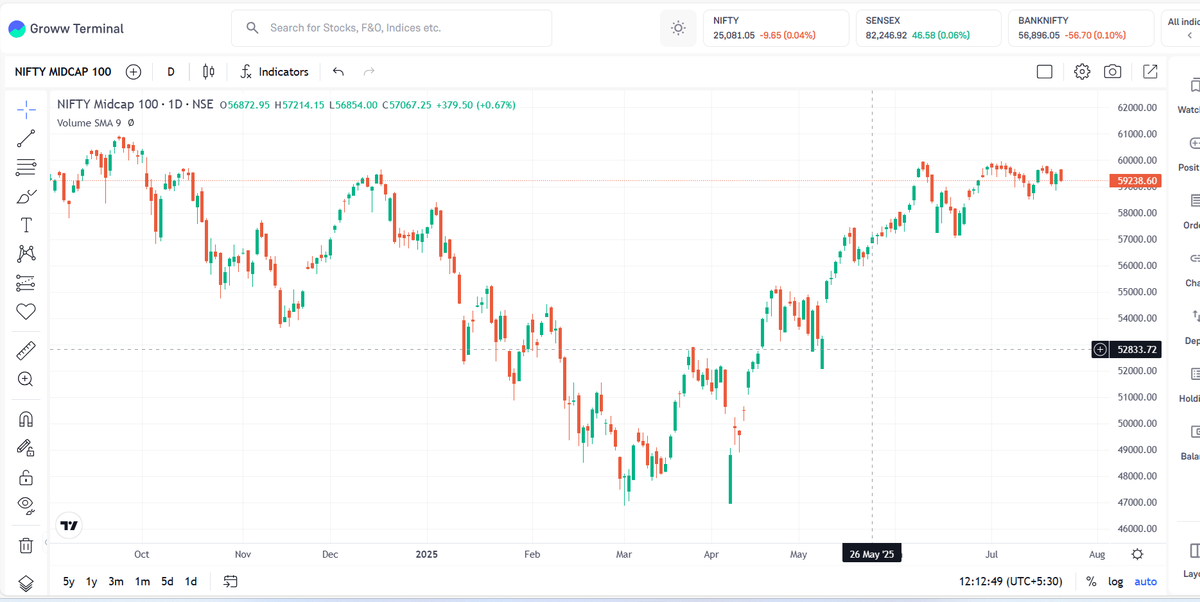Open chart settings gear icon
This screenshot has width=1200, height=602.
tap(1082, 72)
